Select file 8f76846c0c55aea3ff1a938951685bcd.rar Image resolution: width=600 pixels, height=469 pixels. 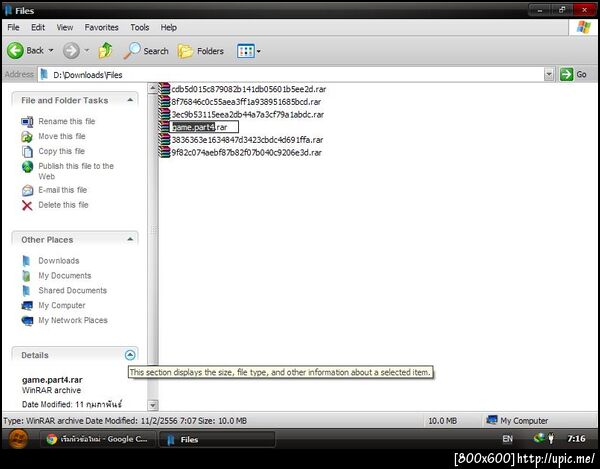[x=246, y=102]
